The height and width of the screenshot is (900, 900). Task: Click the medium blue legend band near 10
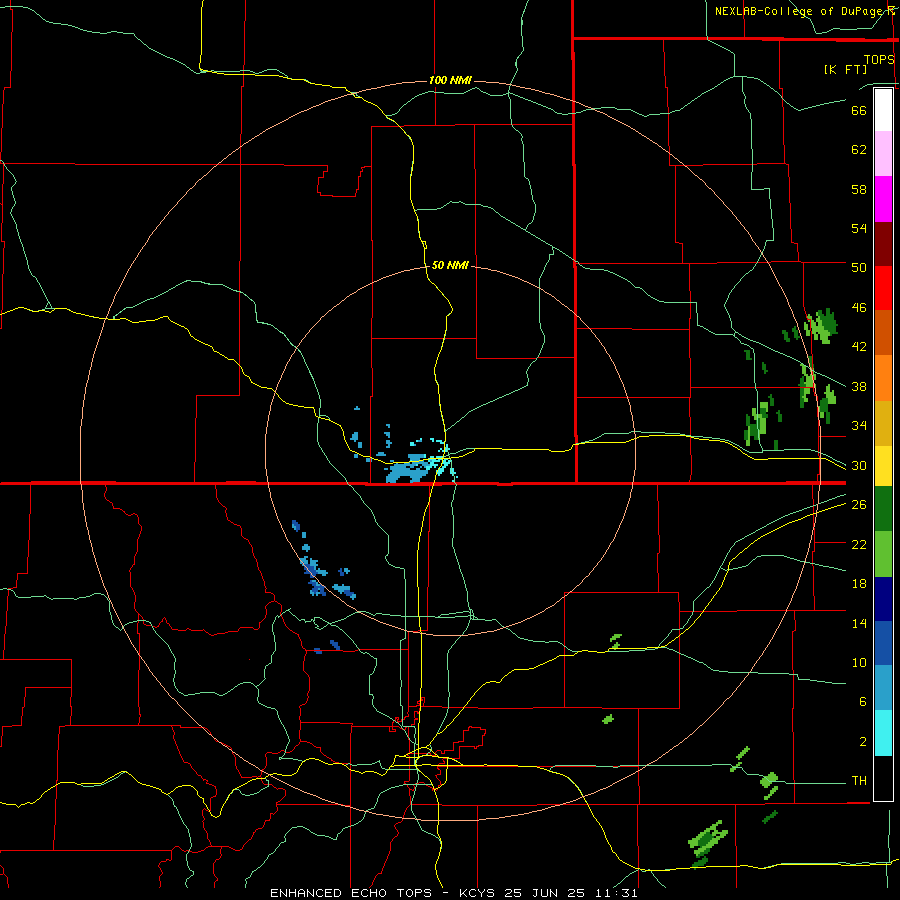pos(883,643)
